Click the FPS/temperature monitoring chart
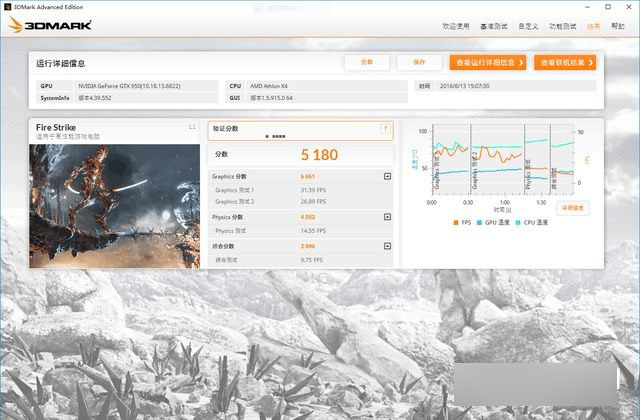Image resolution: width=640 pixels, height=420 pixels. pyautogui.click(x=504, y=160)
